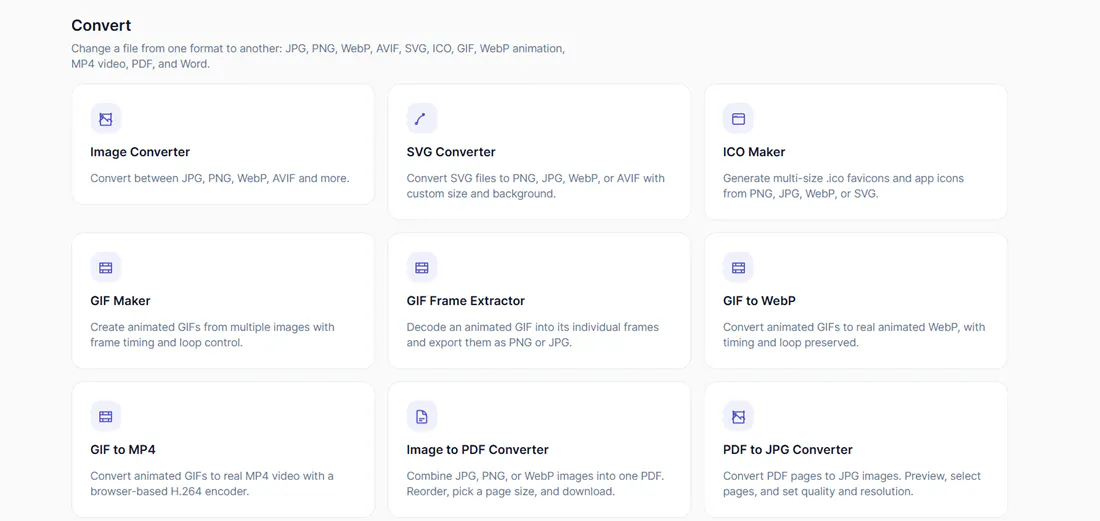Click description starting "Decode an animated GIF"
Image resolution: width=1100 pixels, height=521 pixels.
tap(532, 334)
